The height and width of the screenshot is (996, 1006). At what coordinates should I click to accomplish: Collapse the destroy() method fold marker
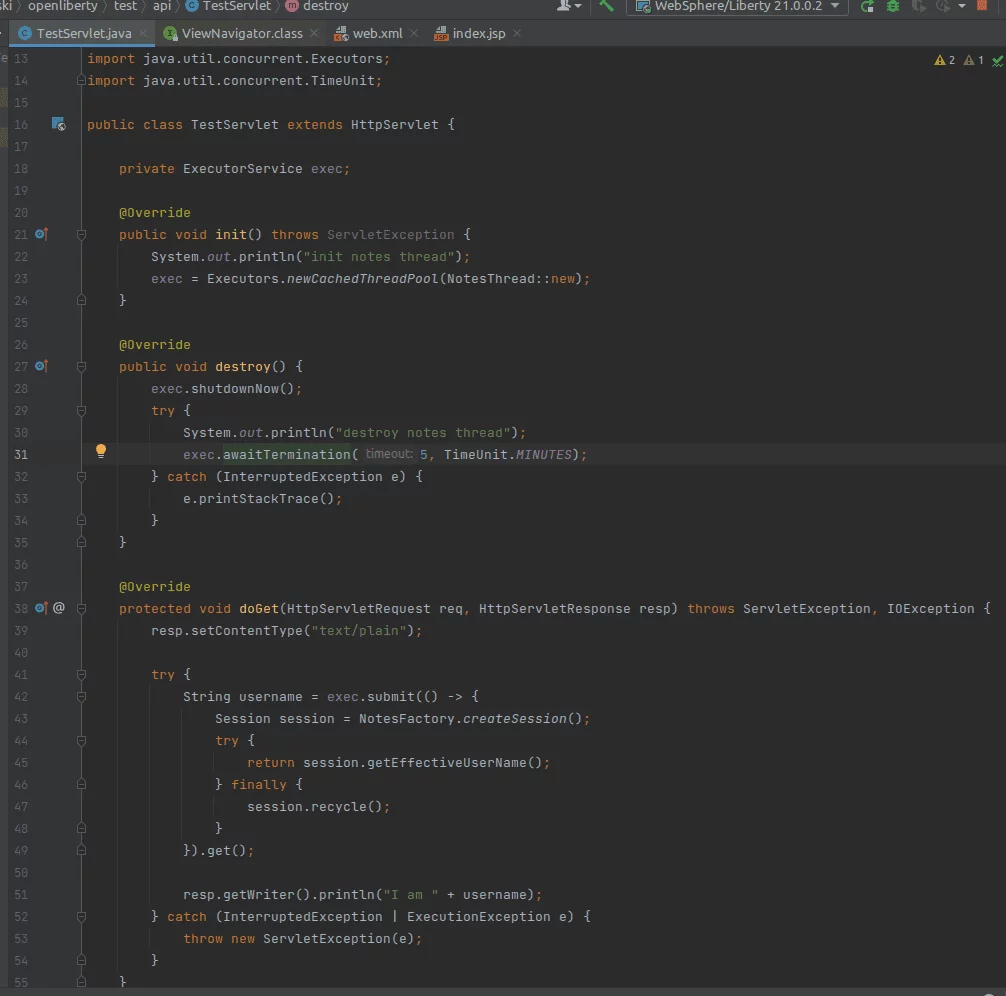[82, 367]
